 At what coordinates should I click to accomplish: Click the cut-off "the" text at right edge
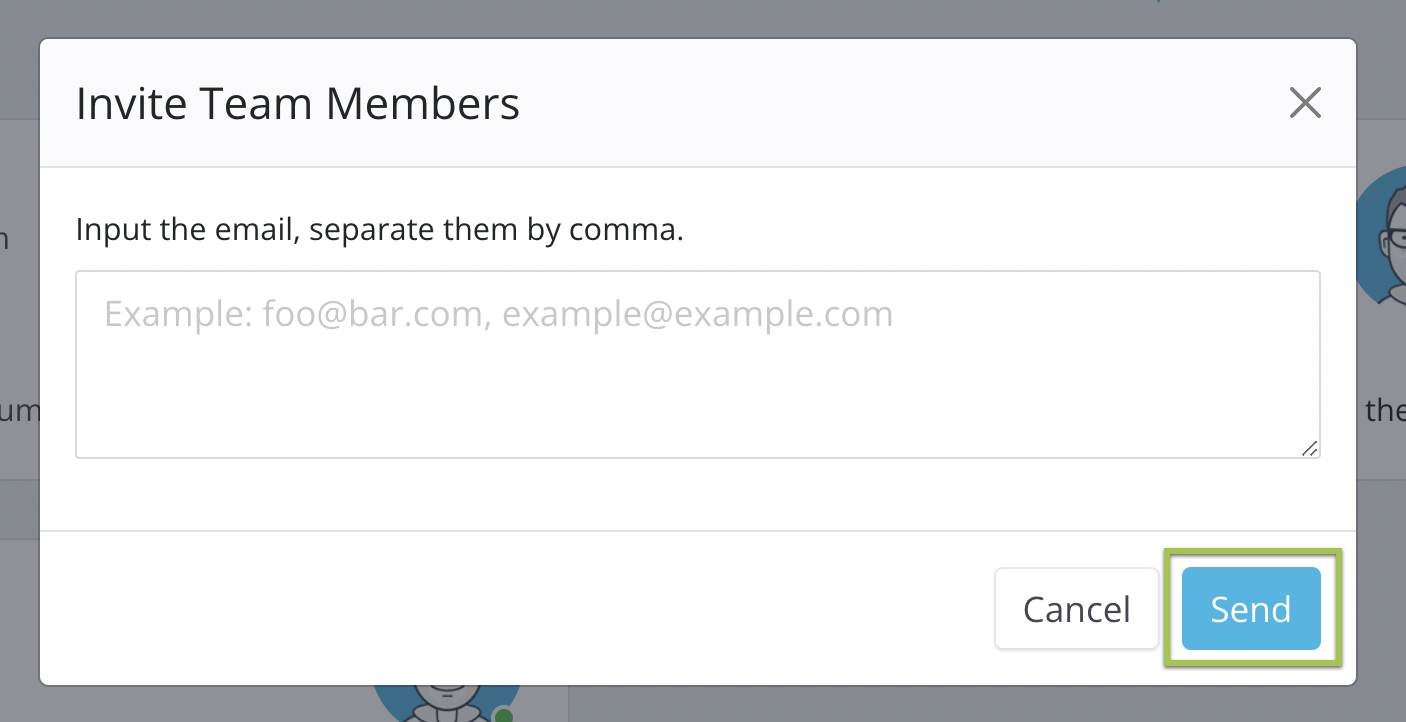pyautogui.click(x=1386, y=410)
